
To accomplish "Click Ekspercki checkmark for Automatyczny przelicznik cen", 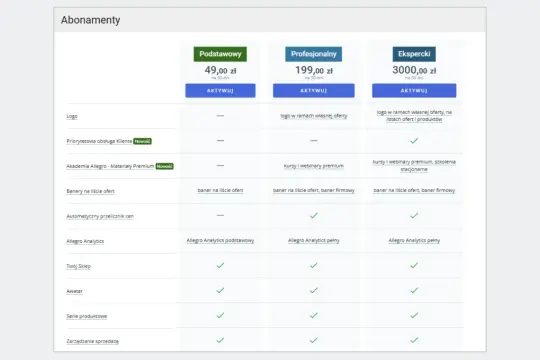I will (414, 216).
